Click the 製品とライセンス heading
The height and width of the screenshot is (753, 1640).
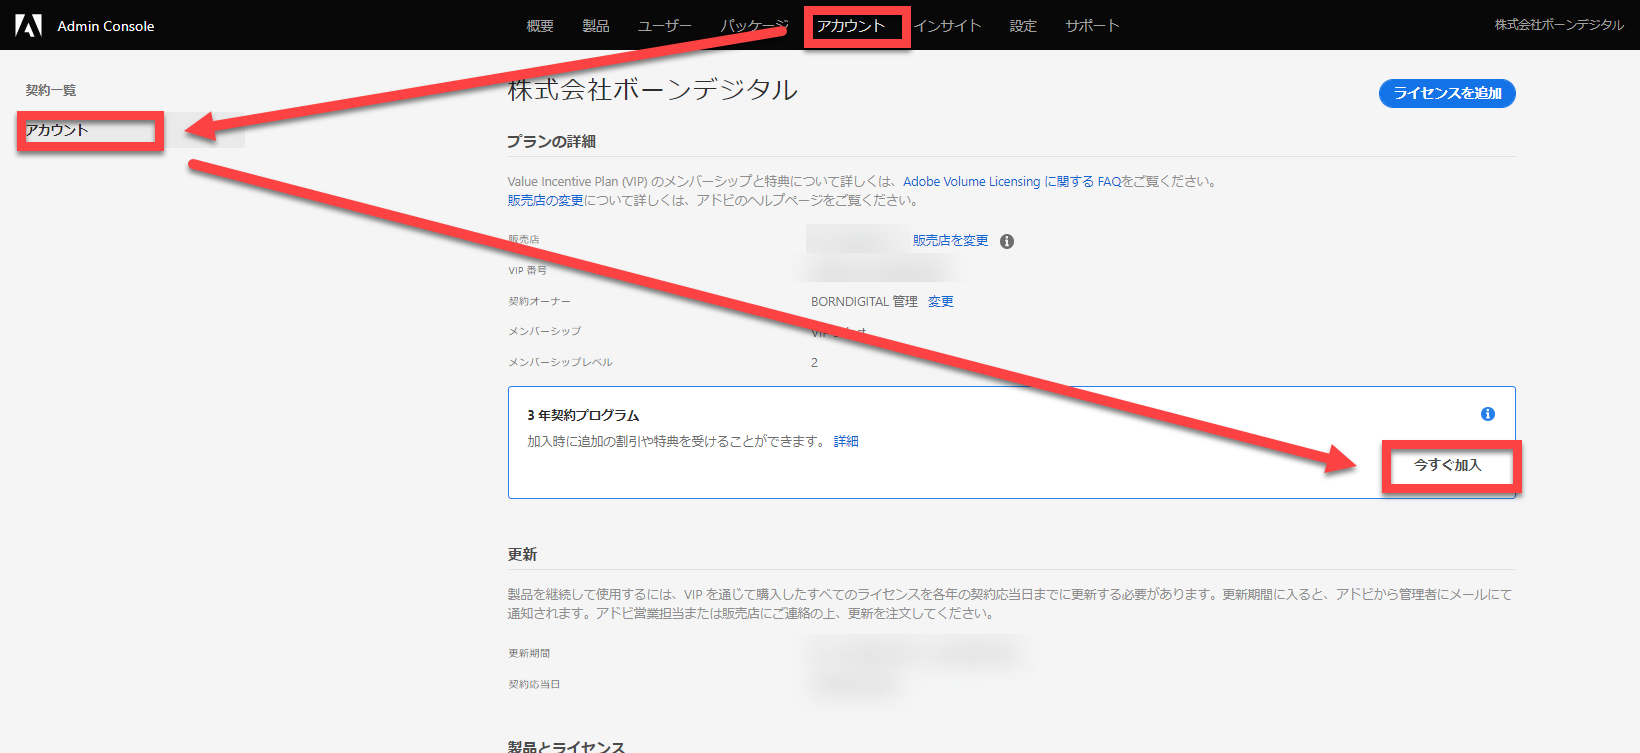(566, 746)
